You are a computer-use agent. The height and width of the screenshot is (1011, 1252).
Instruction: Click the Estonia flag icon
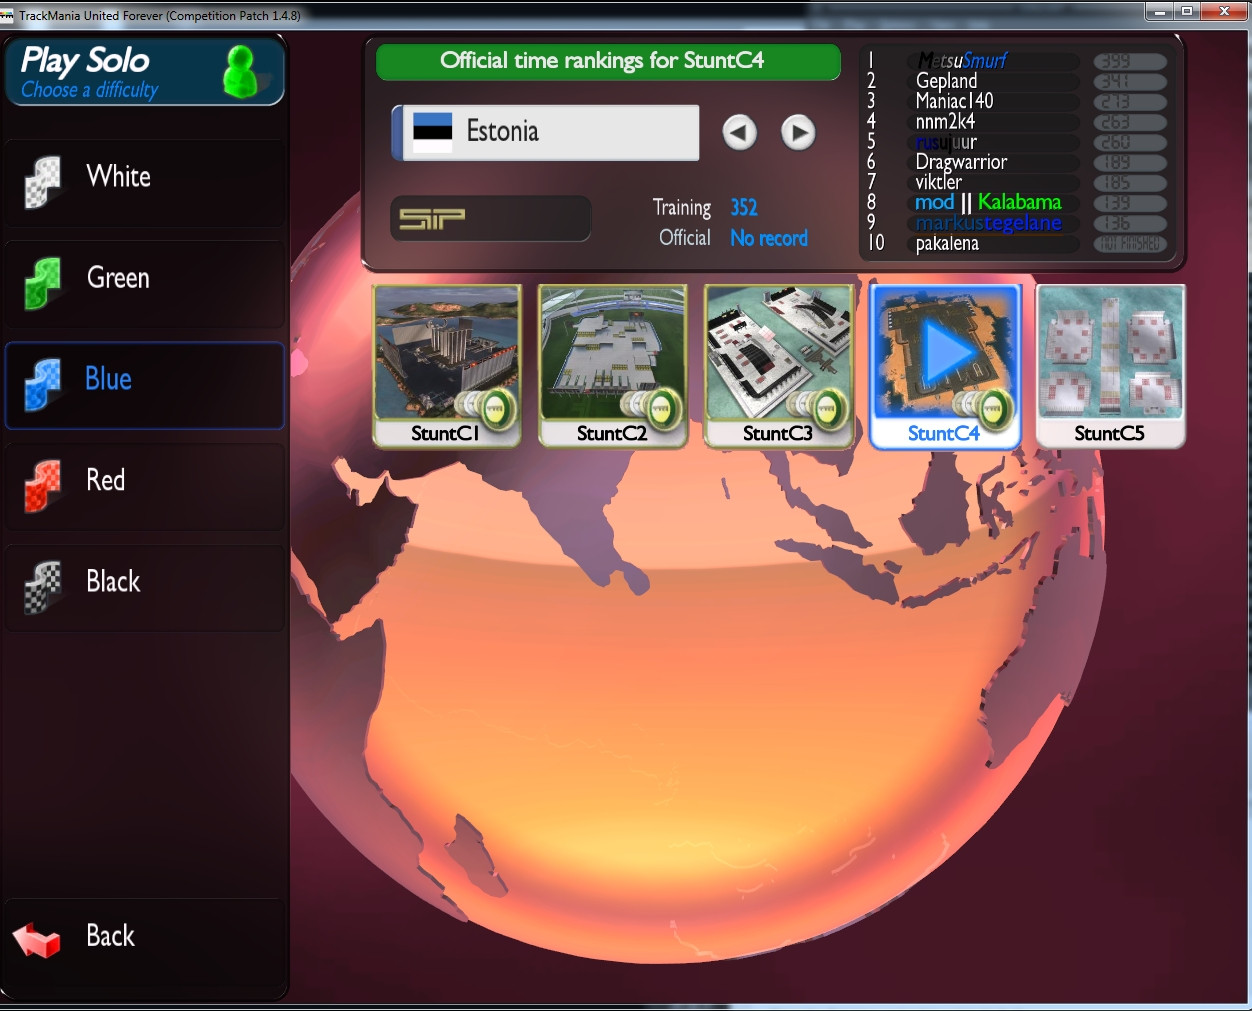pyautogui.click(x=432, y=132)
